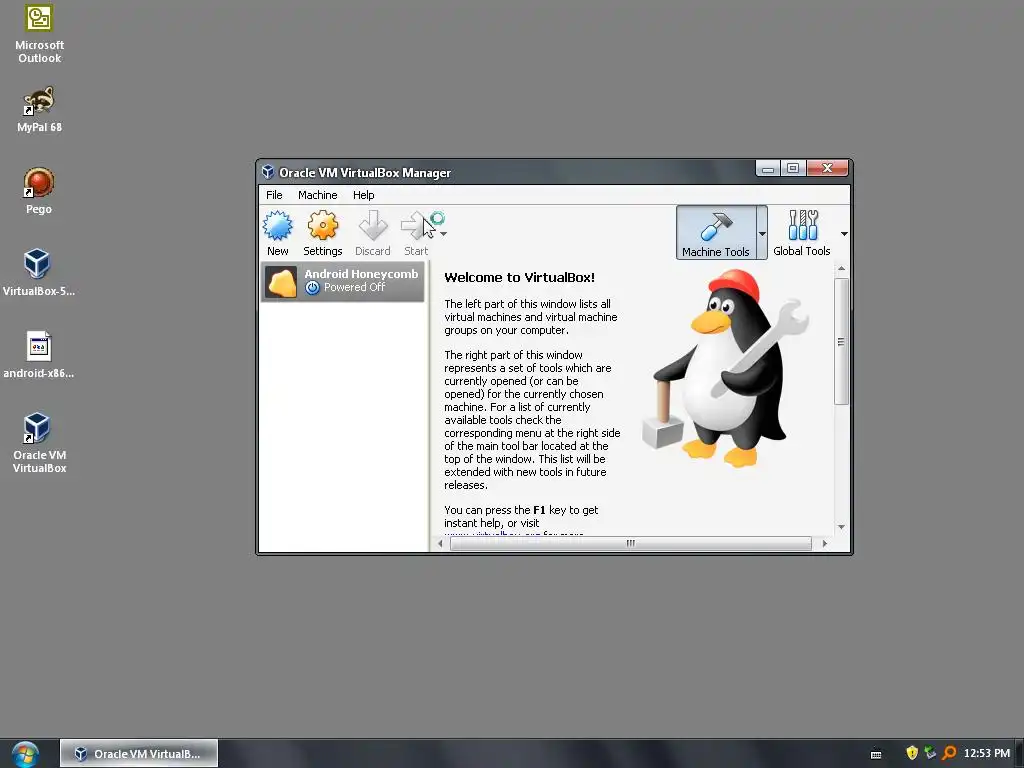Close the VirtualBox Manager window
The width and height of the screenshot is (1024, 768).
(827, 168)
